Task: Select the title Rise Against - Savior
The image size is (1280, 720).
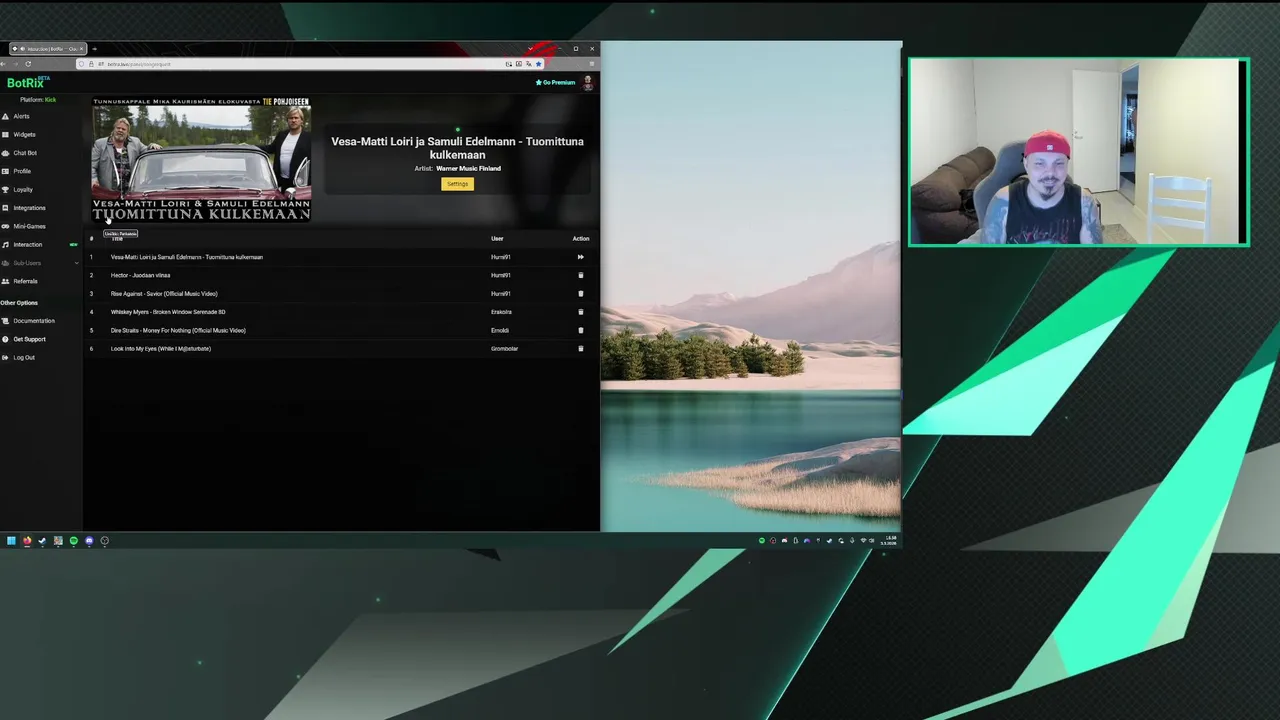Action: click(164, 293)
